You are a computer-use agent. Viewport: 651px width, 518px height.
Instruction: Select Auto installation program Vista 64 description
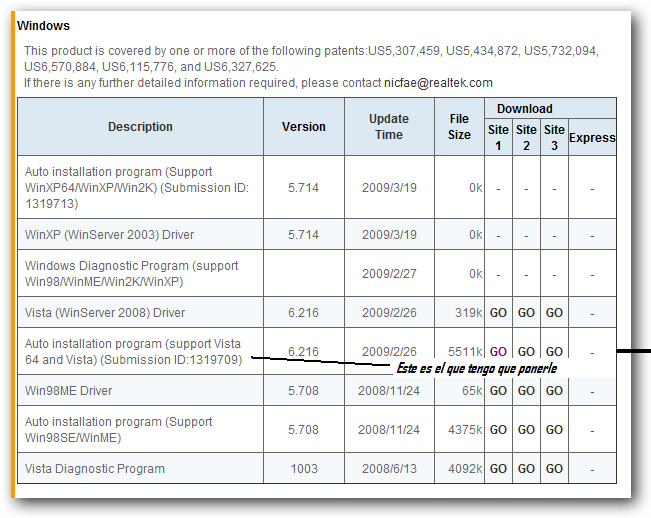click(x=133, y=352)
